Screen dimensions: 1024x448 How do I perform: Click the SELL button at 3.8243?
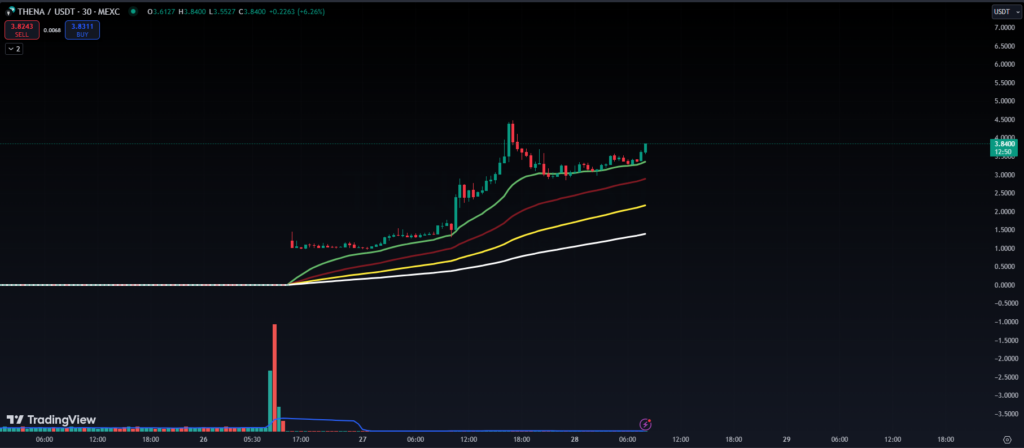pyautogui.click(x=22, y=29)
